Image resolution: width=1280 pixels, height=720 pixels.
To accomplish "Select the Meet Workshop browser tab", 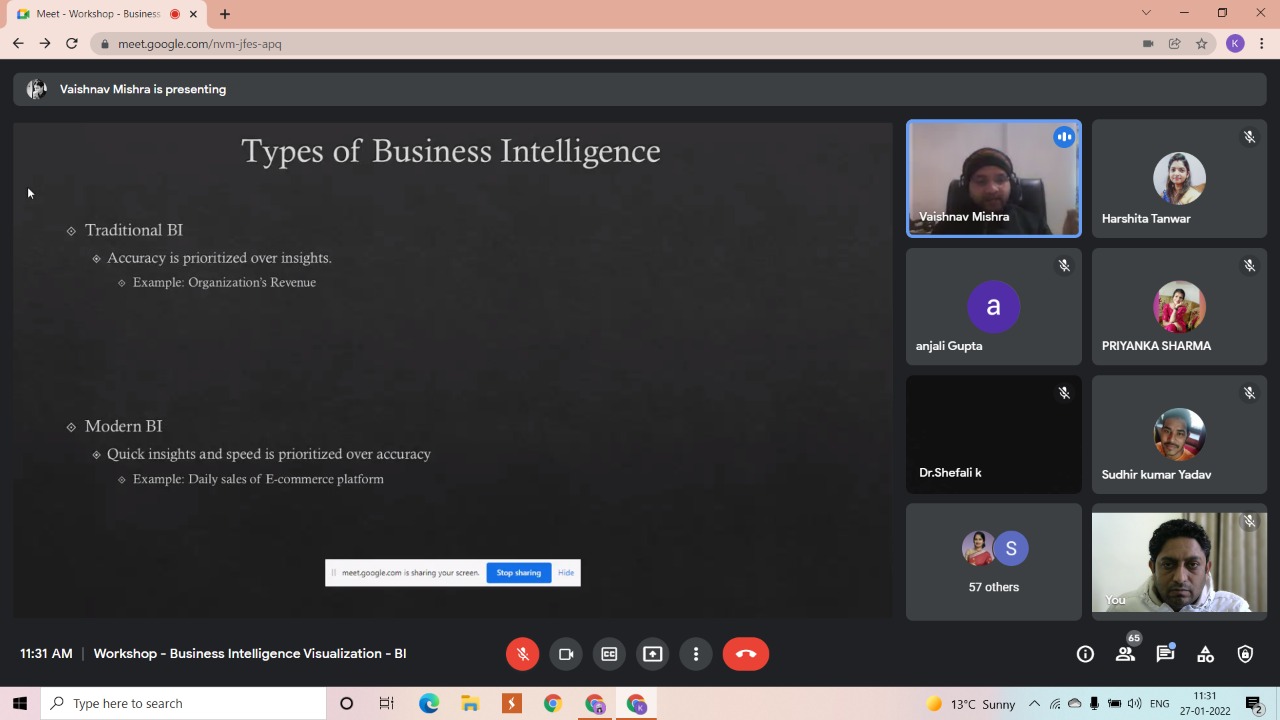I will [98, 14].
